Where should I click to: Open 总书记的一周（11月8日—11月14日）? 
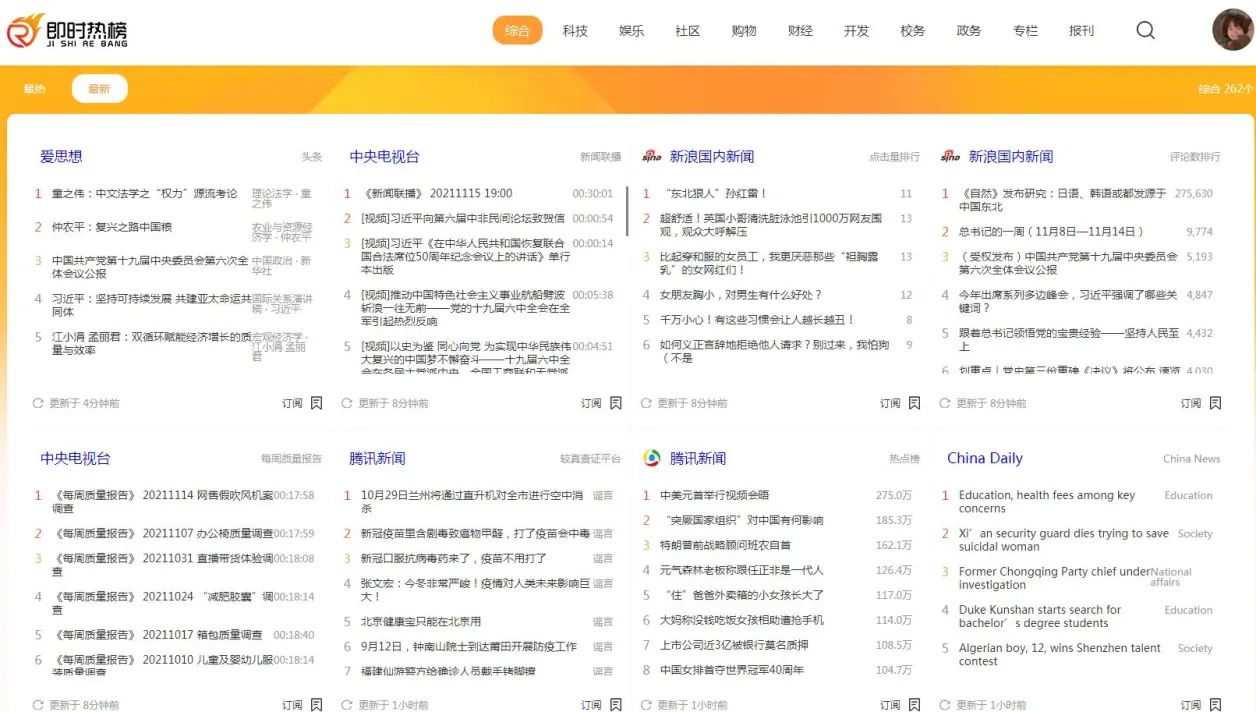tap(1052, 231)
